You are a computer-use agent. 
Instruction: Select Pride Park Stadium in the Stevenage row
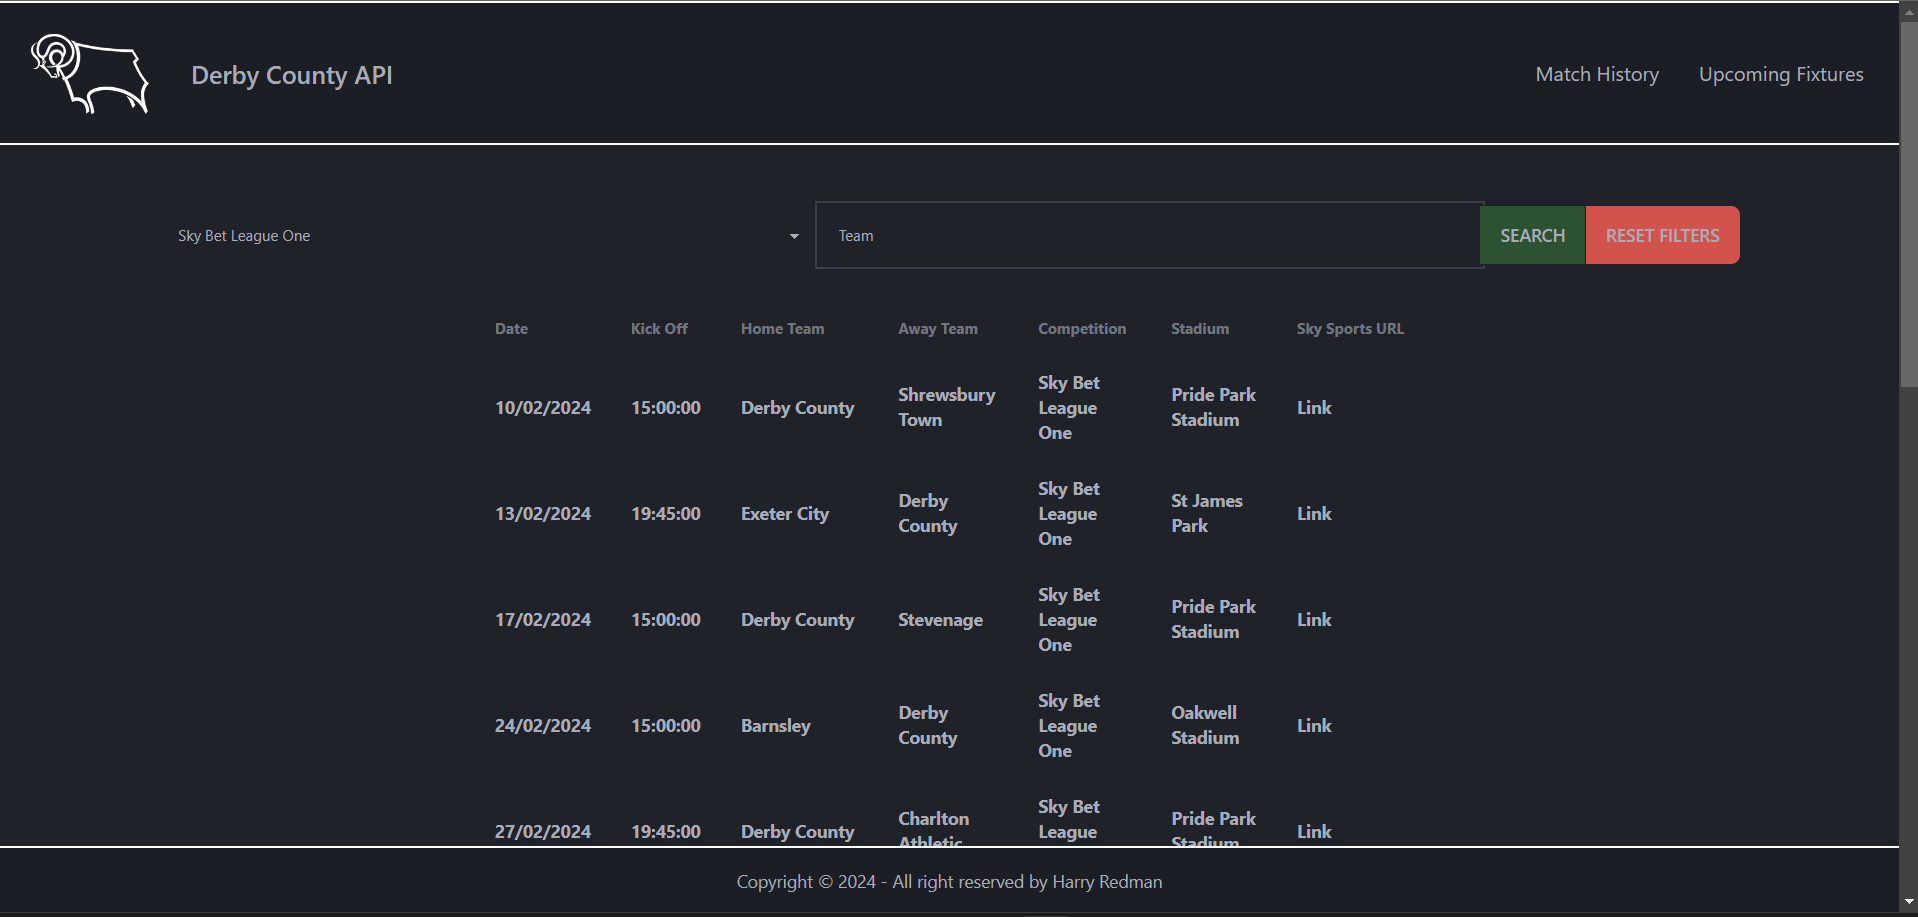[x=1213, y=619]
